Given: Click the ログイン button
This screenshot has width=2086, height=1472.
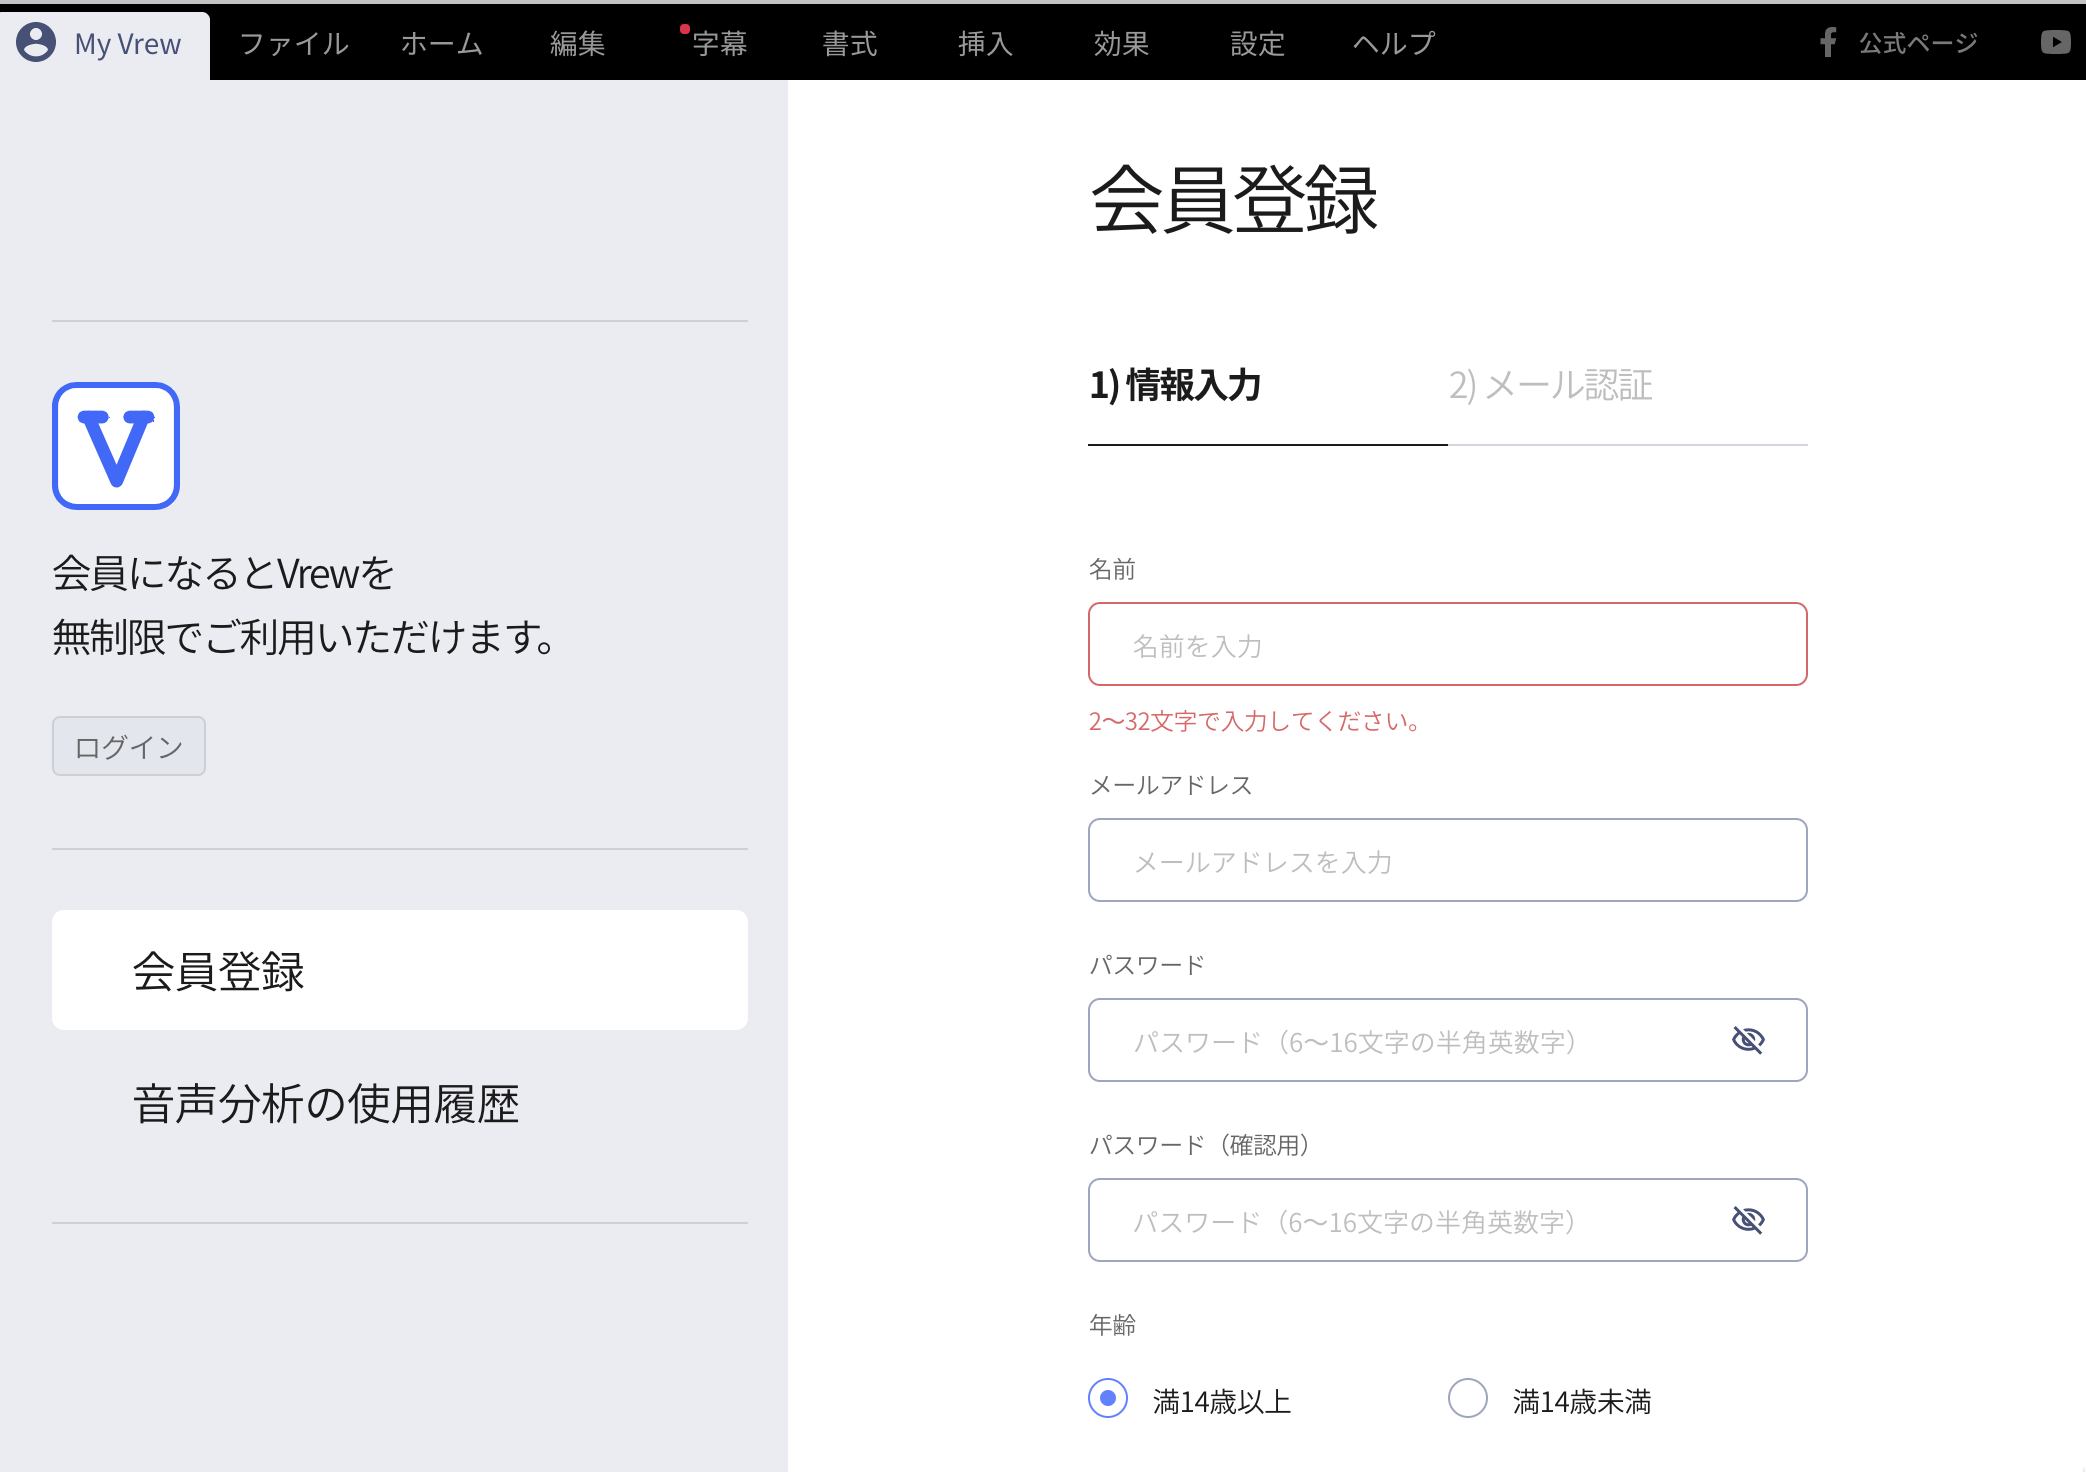Looking at the screenshot, I should pos(129,746).
